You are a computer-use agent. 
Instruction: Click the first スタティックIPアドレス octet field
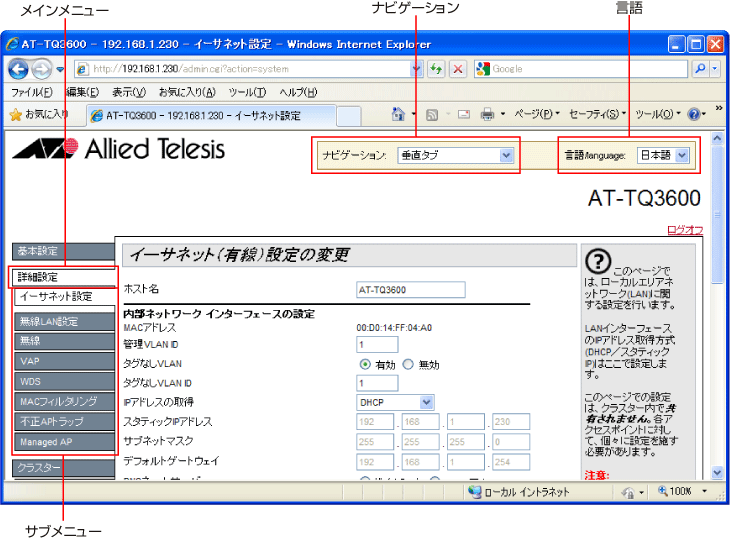click(x=375, y=422)
